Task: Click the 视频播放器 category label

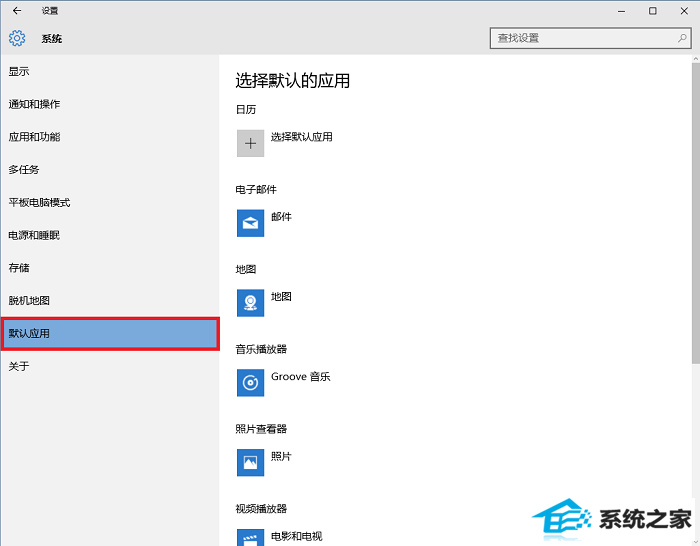Action: (261, 509)
